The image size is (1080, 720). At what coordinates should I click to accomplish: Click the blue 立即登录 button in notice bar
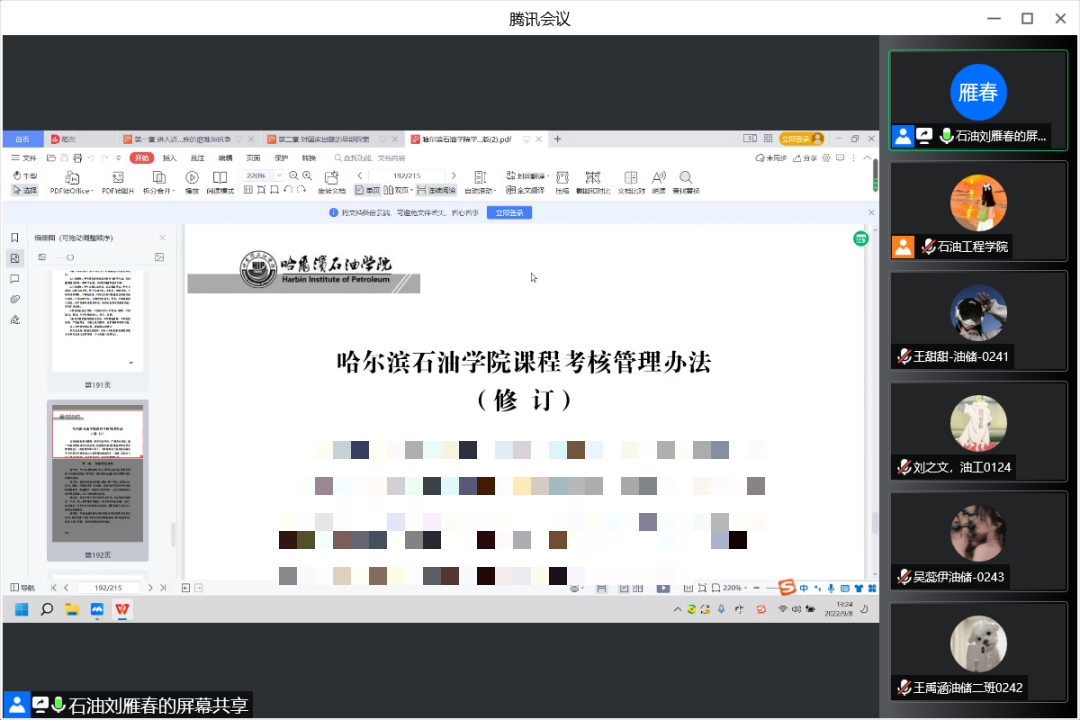(x=509, y=213)
